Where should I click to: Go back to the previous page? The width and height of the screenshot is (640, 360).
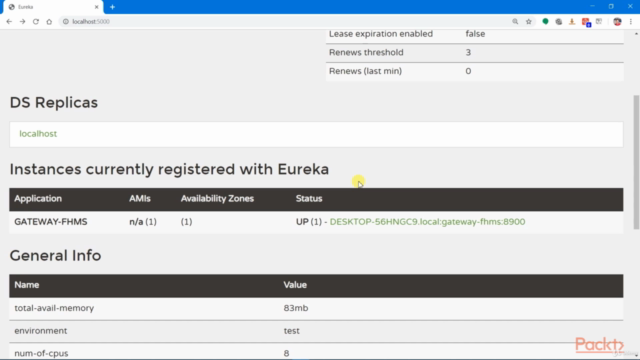tap(9, 22)
